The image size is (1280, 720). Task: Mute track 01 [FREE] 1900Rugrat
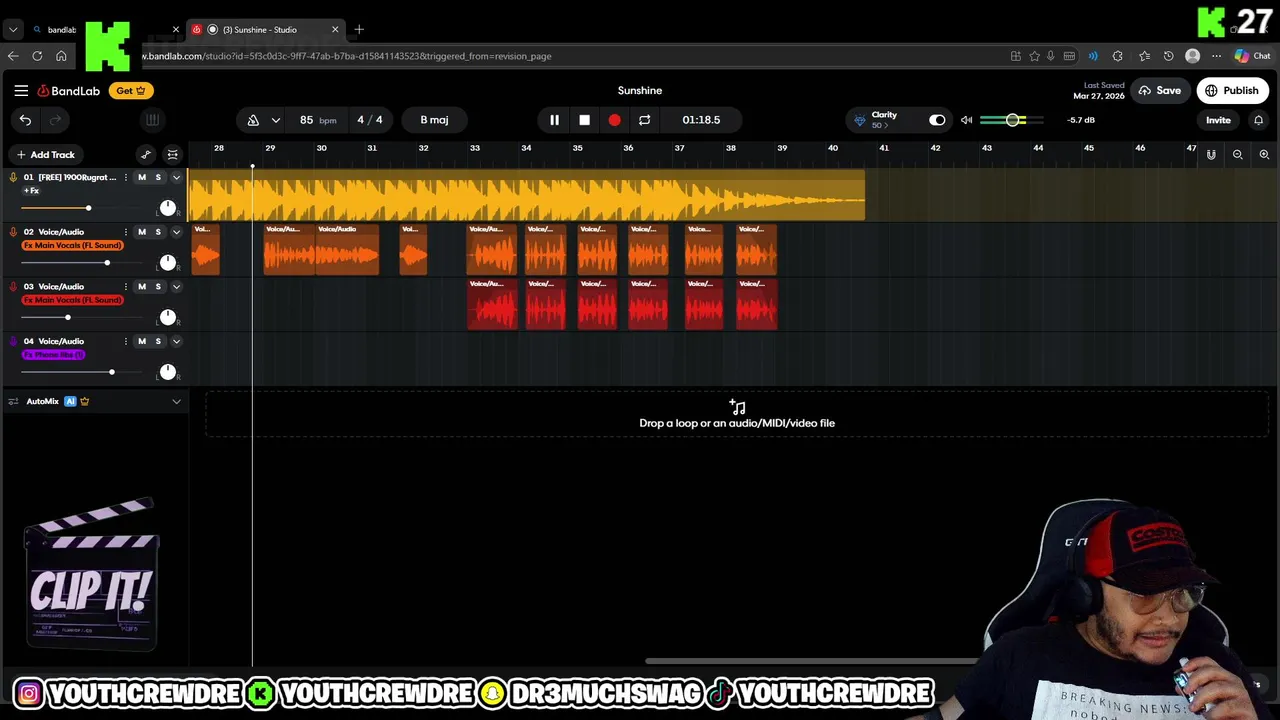click(141, 177)
